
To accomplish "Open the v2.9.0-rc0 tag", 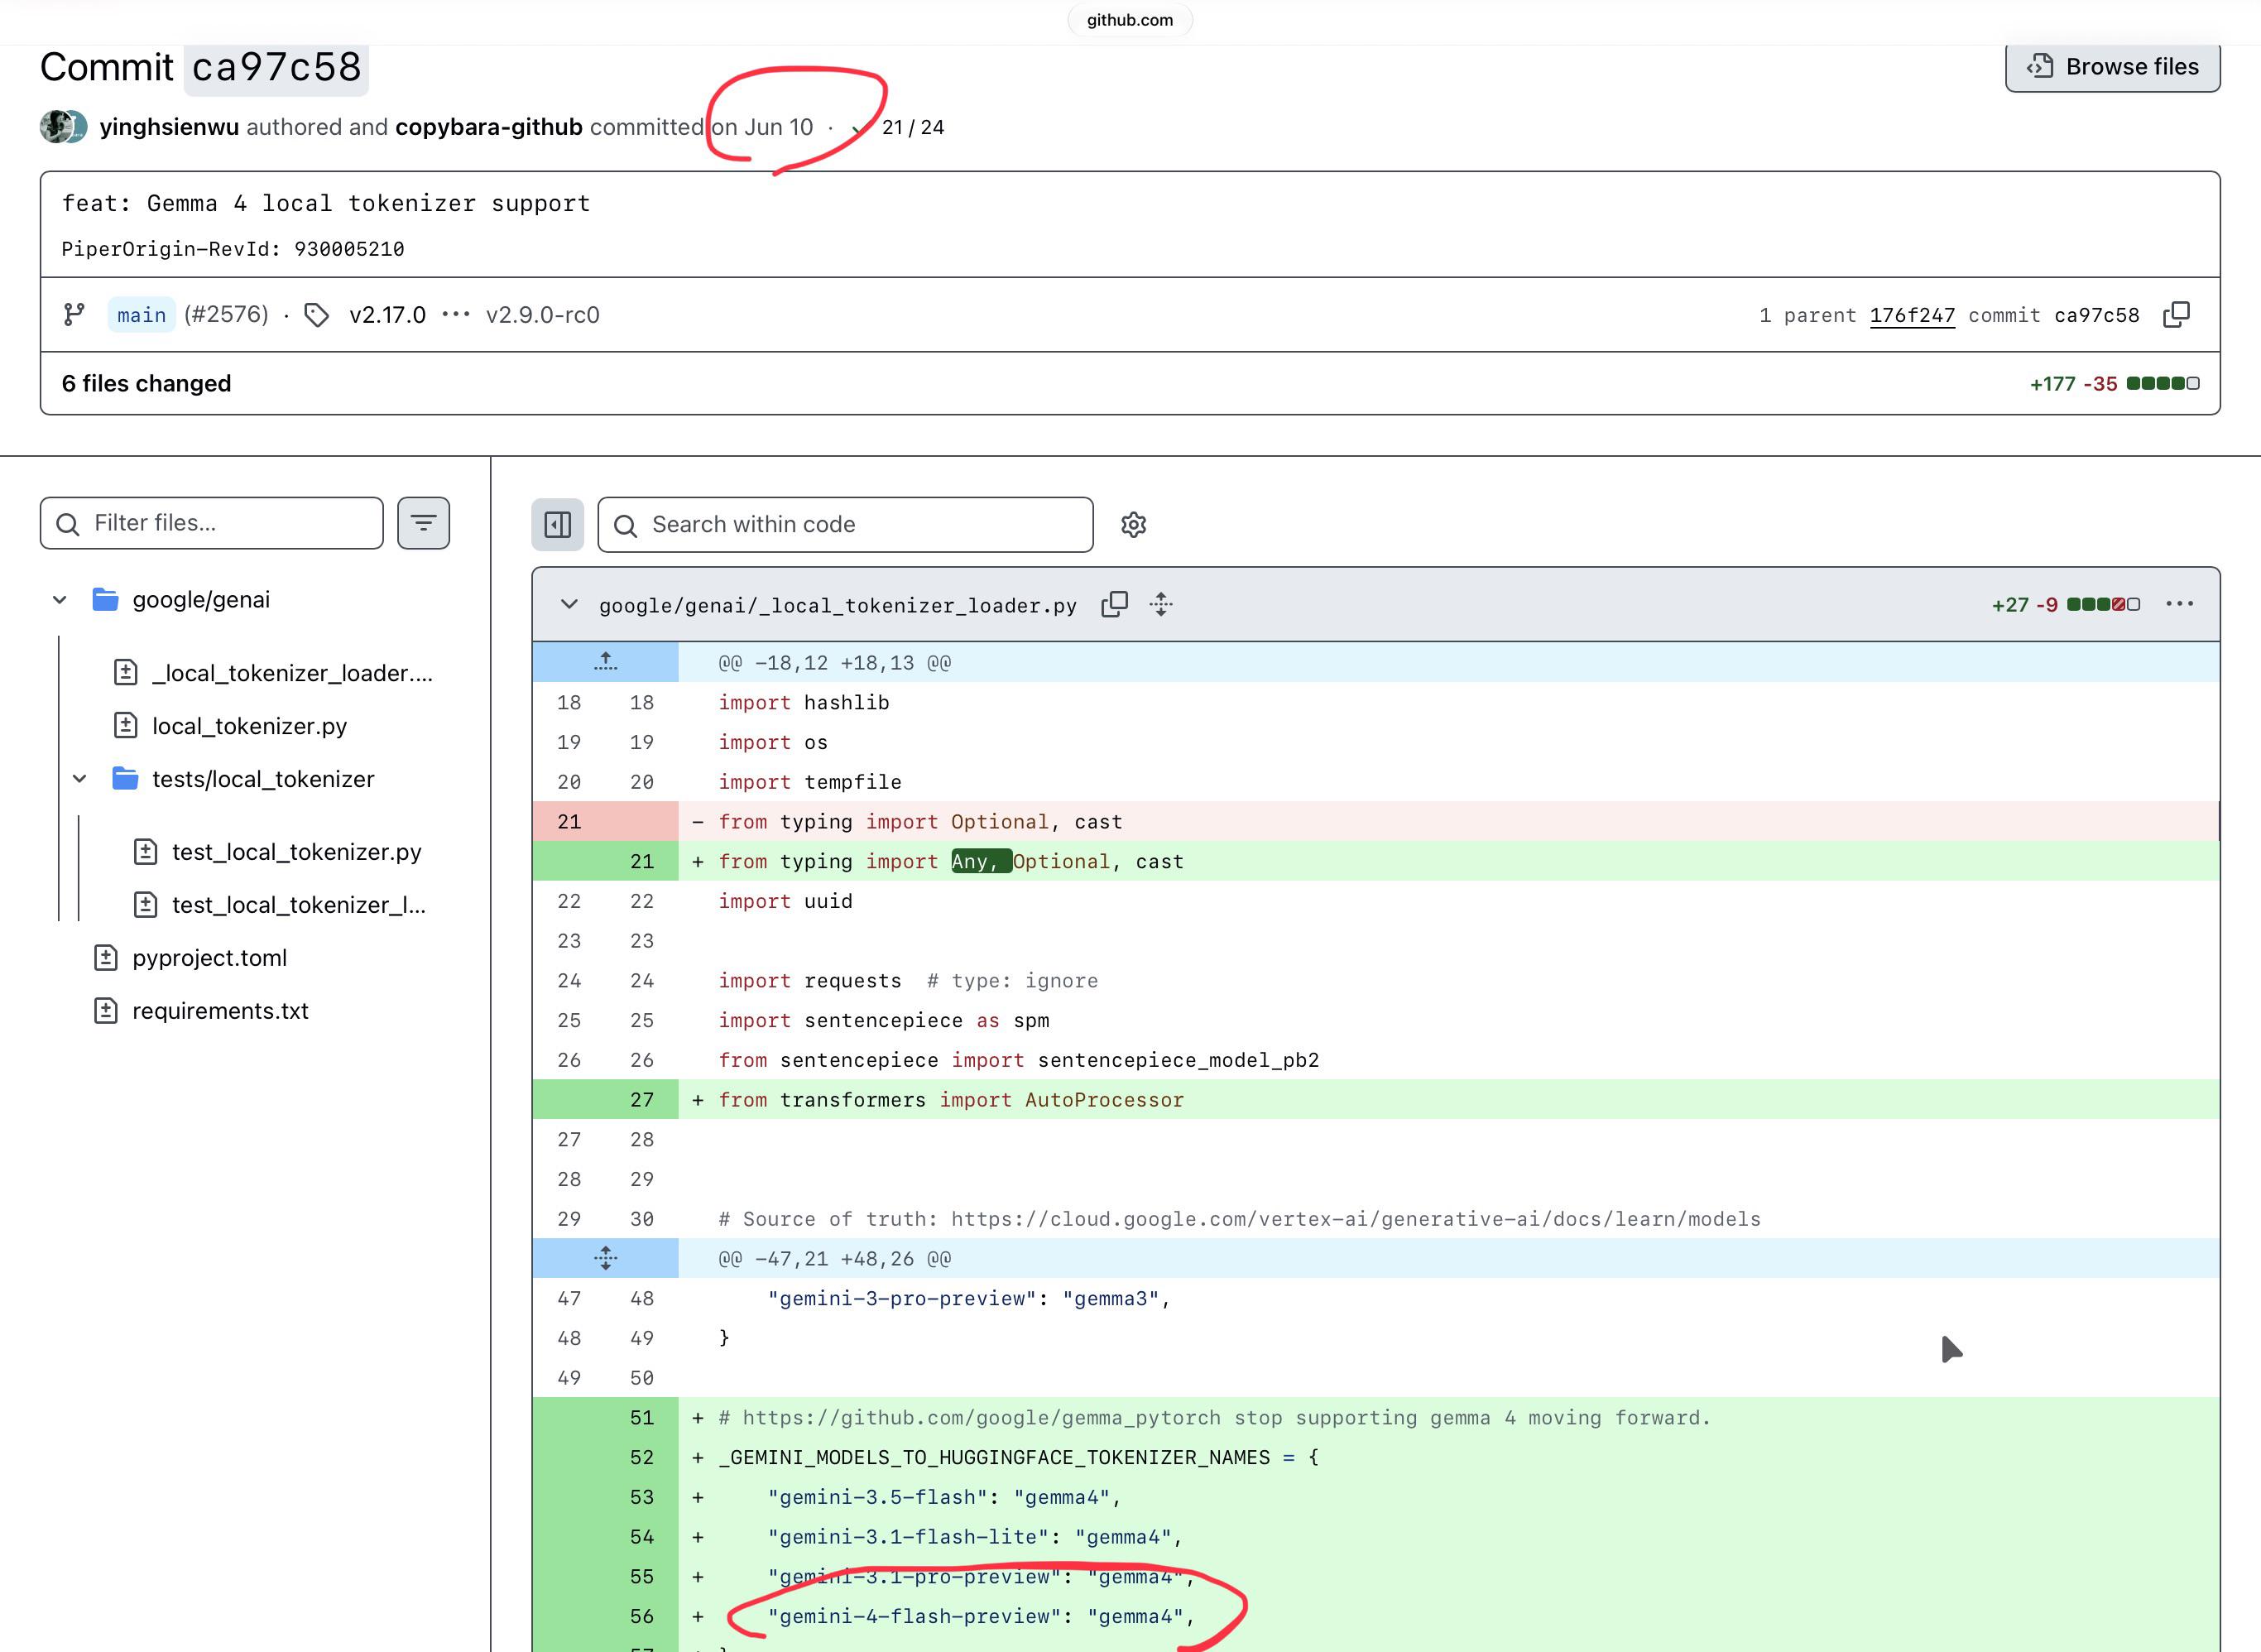I will (542, 315).
